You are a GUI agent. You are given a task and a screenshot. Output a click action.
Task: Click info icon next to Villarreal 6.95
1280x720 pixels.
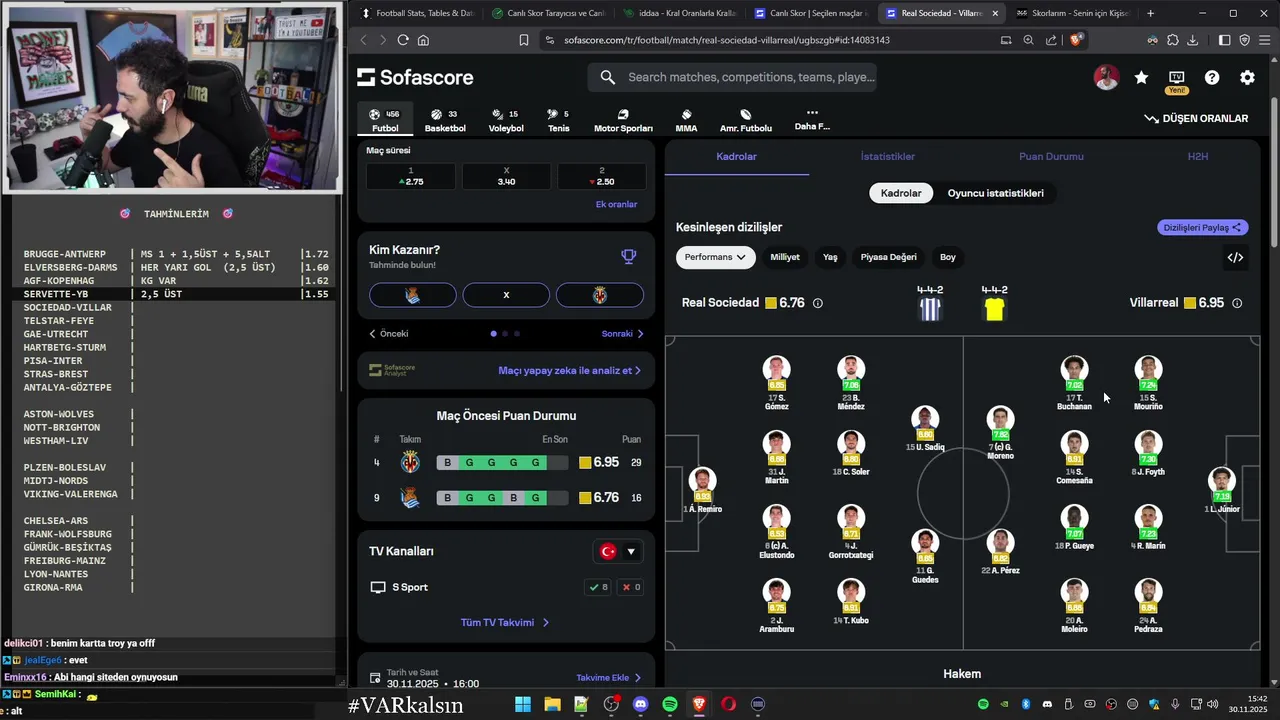[1237, 303]
